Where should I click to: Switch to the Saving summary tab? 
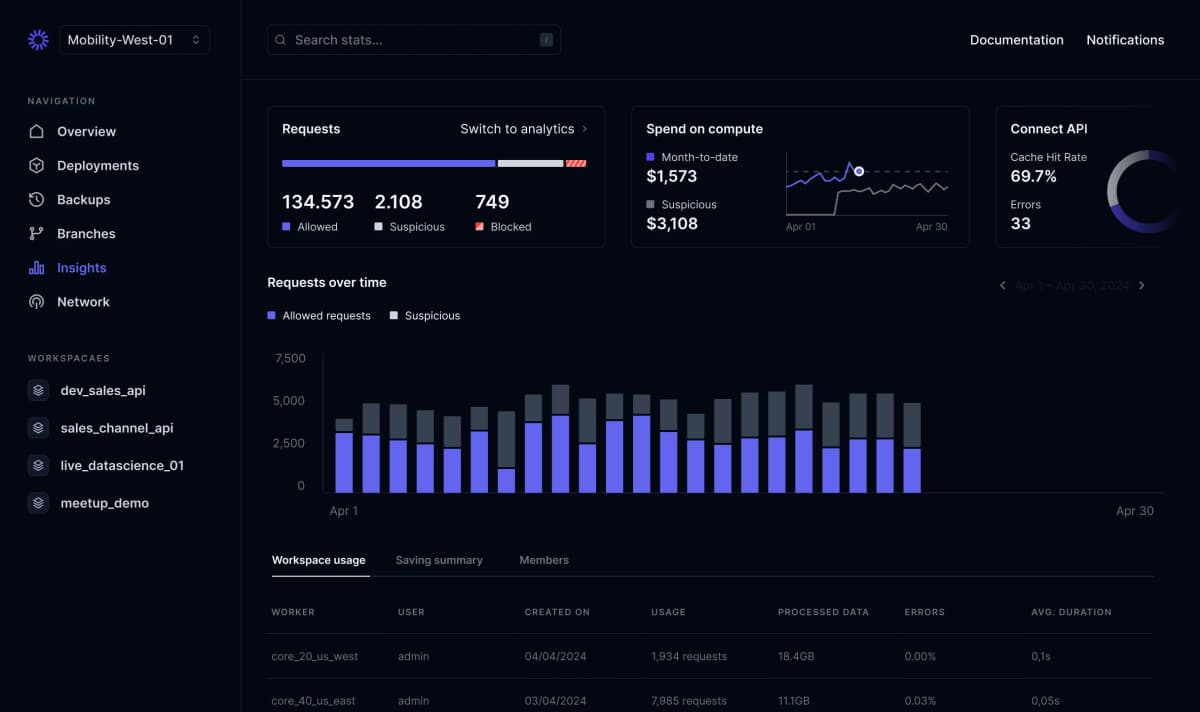click(439, 560)
